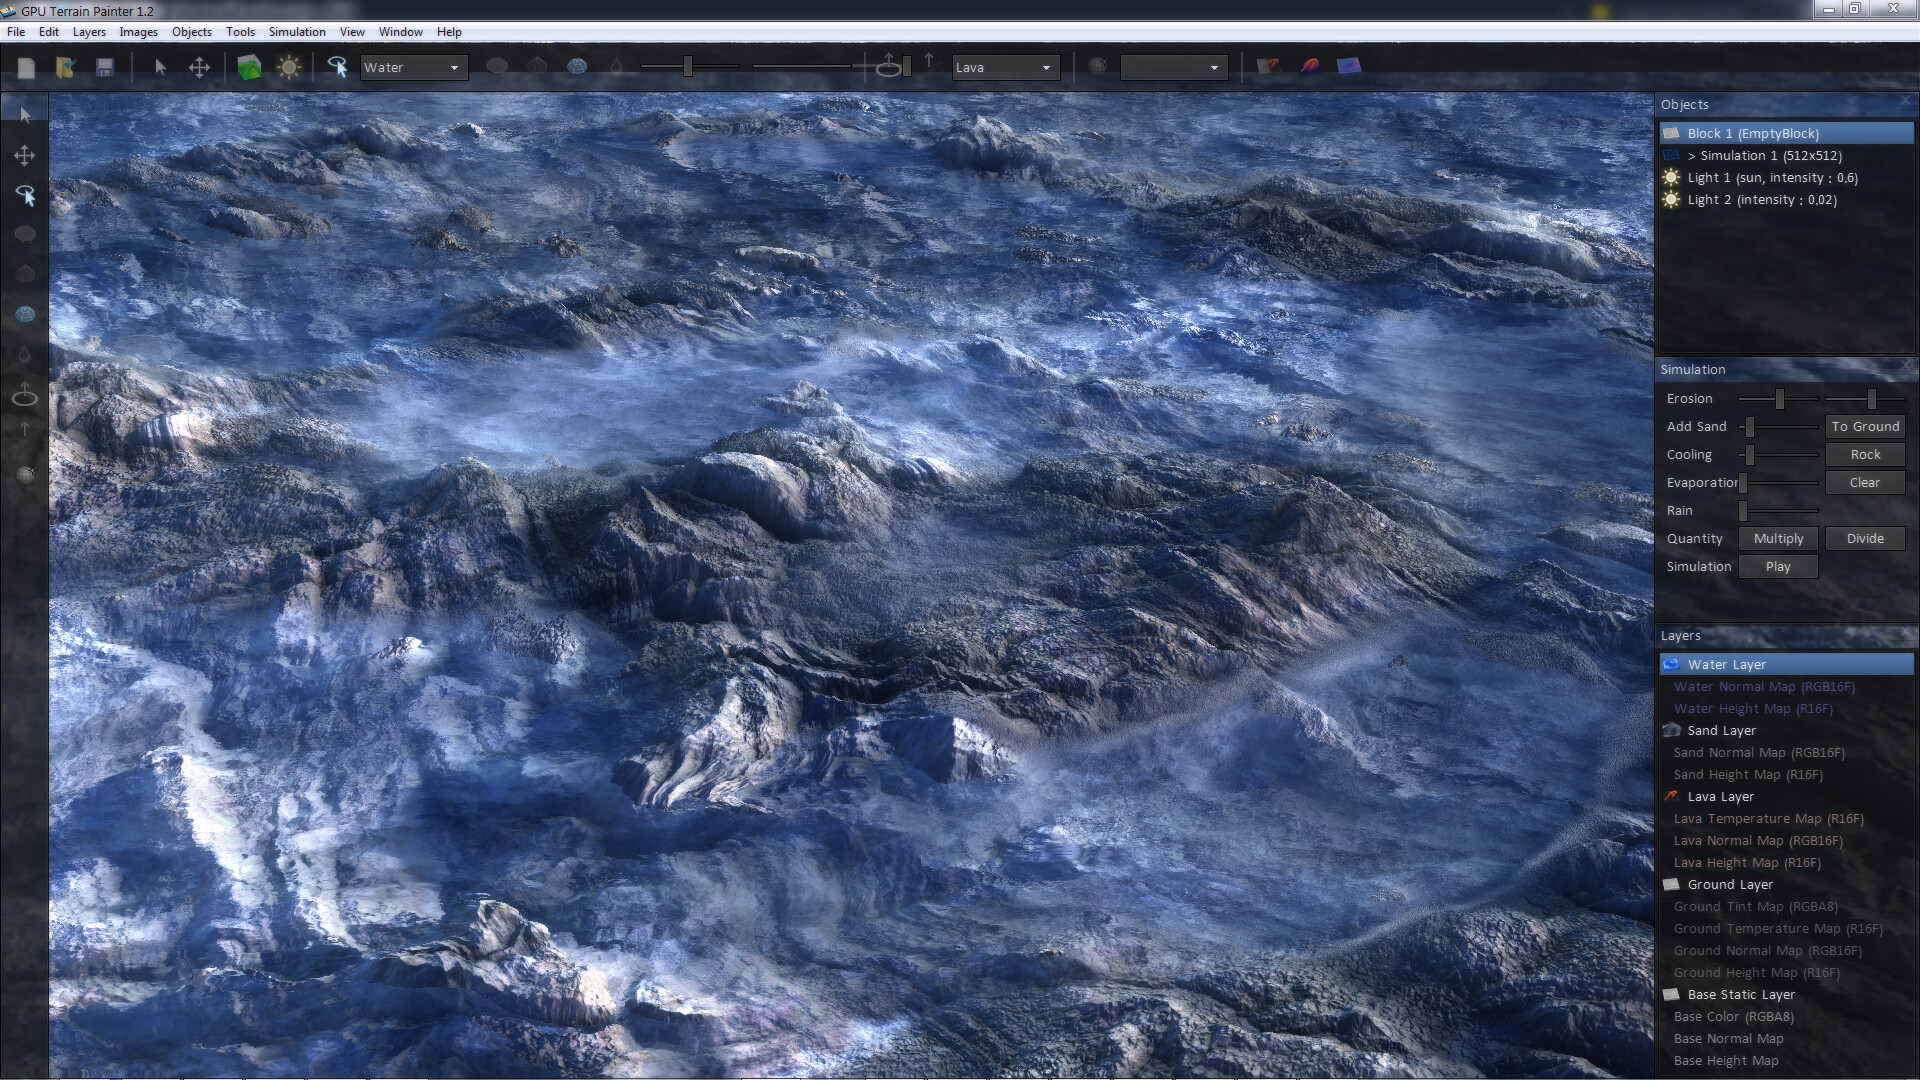Save the current terrain project

pos(105,67)
